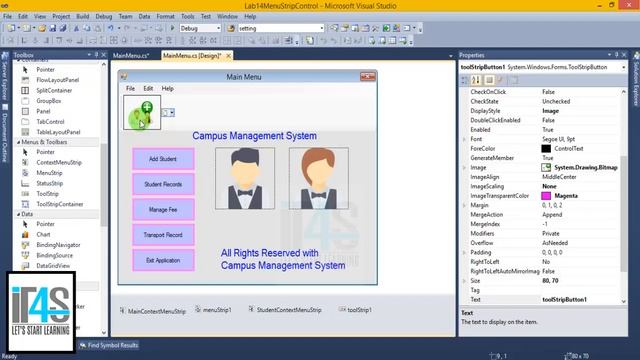
Task: Click the MainContextMenuStrip tray icon
Action: click(122, 311)
